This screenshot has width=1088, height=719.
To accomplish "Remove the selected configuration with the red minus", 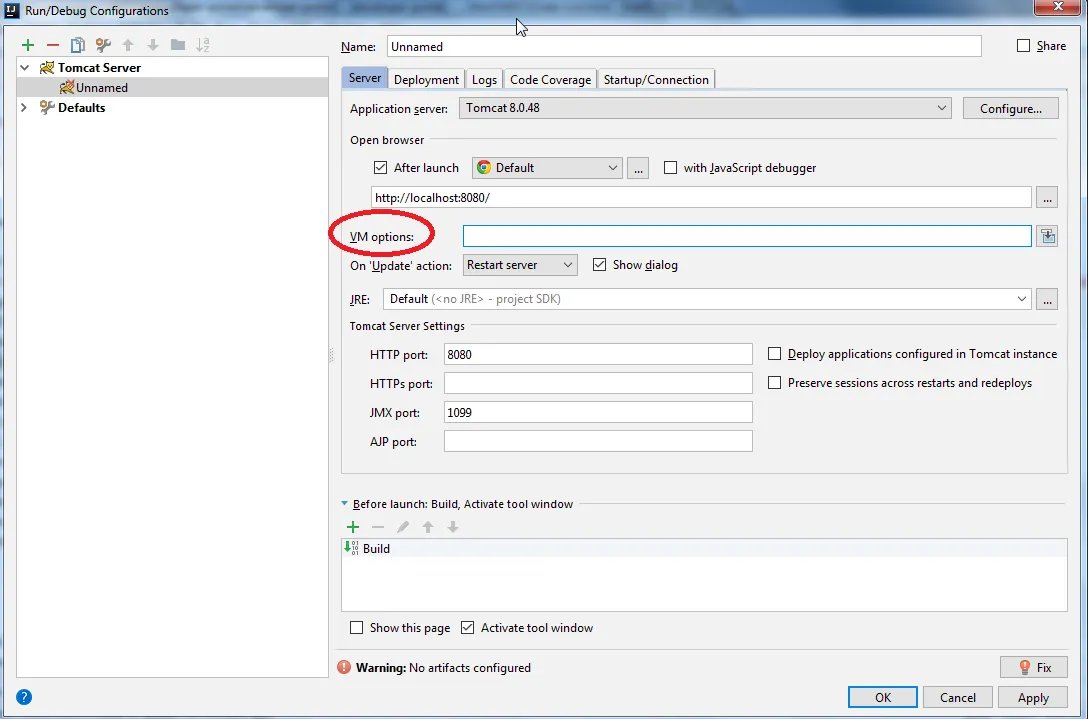I will (x=53, y=45).
